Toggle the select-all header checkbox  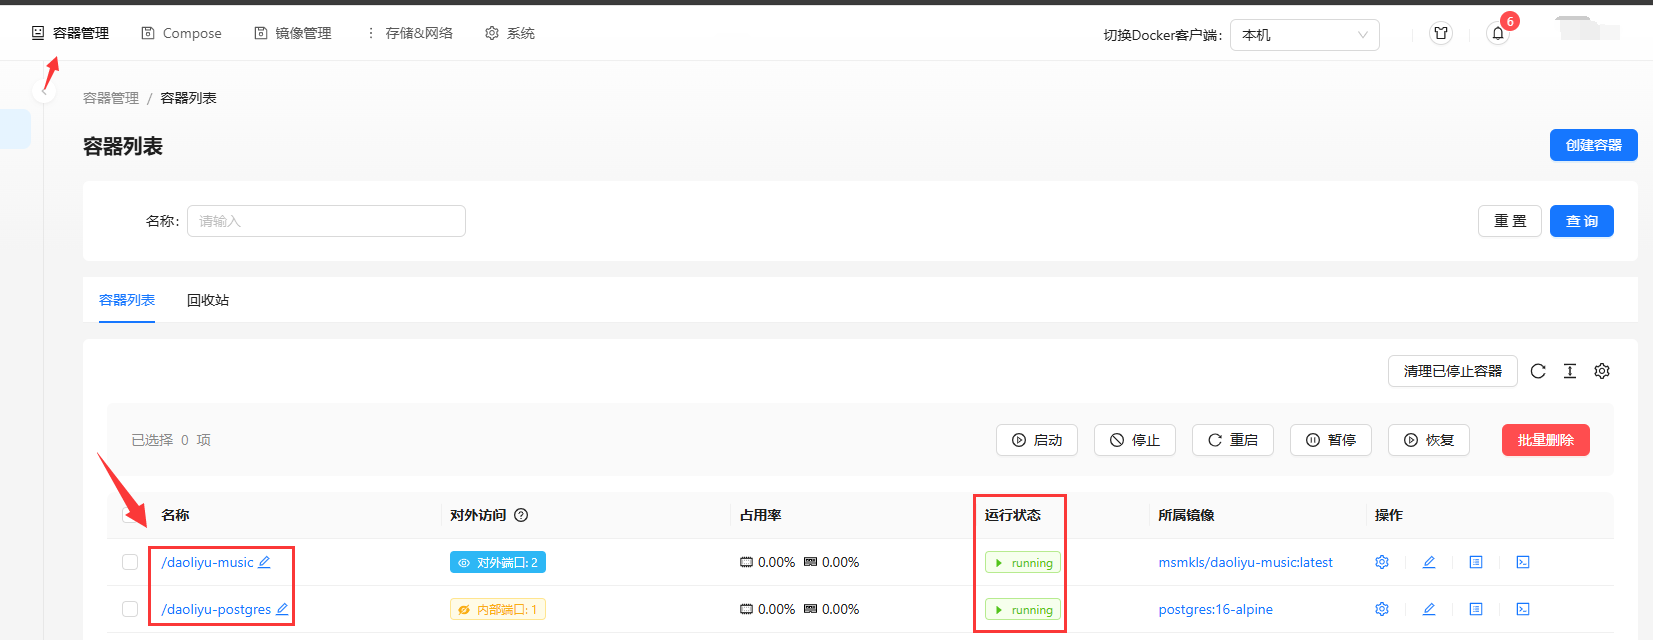tap(129, 515)
